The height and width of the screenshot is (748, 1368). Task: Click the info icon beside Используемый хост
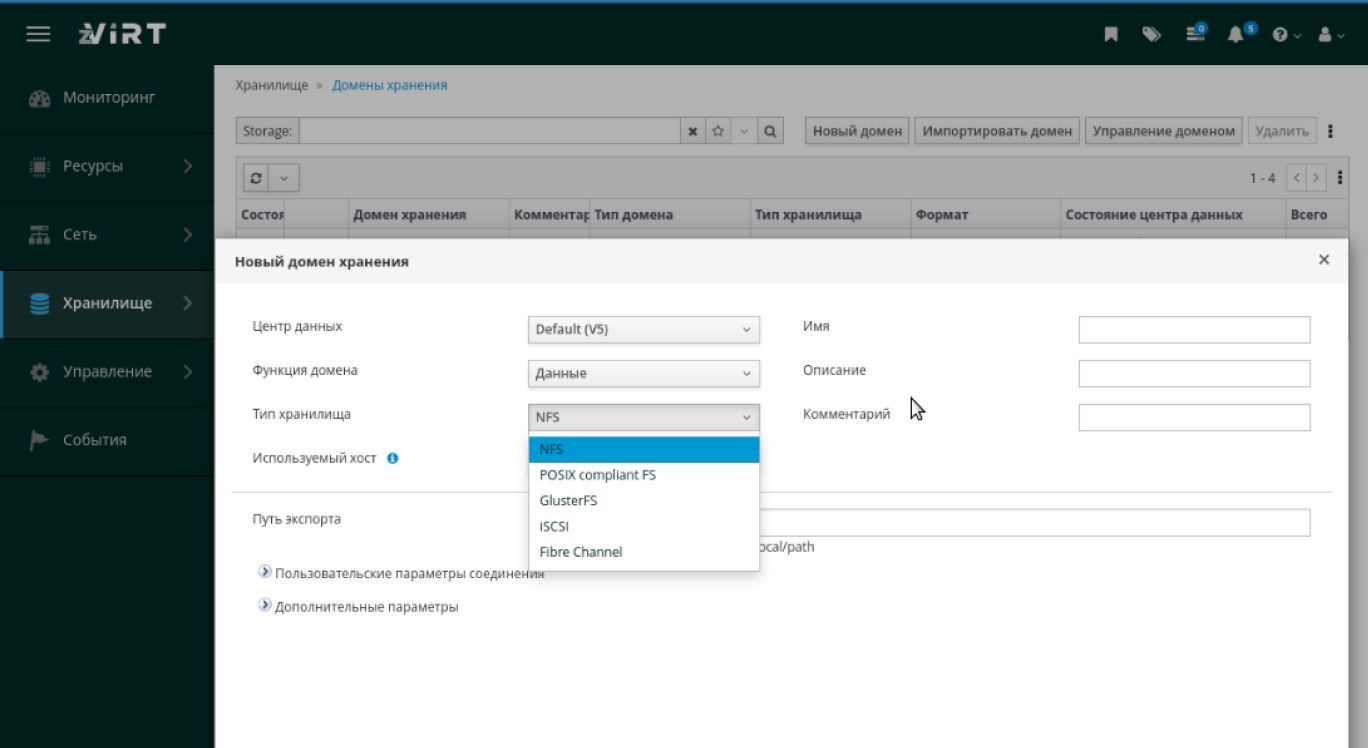[393, 458]
